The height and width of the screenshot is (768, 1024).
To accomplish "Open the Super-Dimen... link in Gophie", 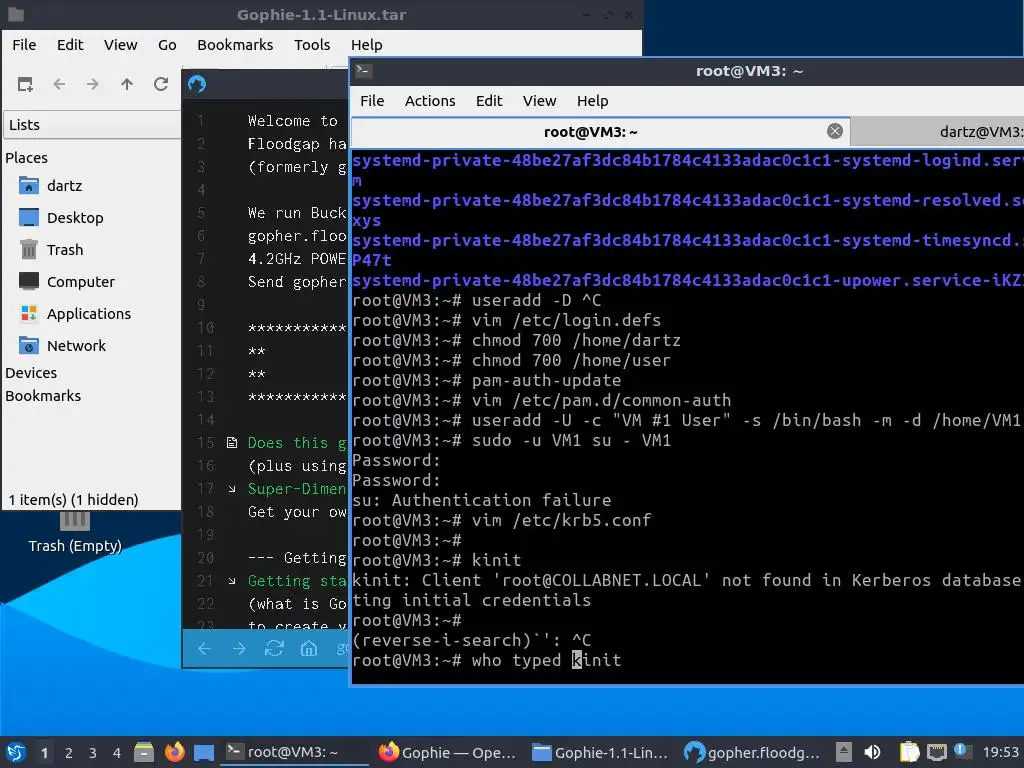I will coord(296,488).
